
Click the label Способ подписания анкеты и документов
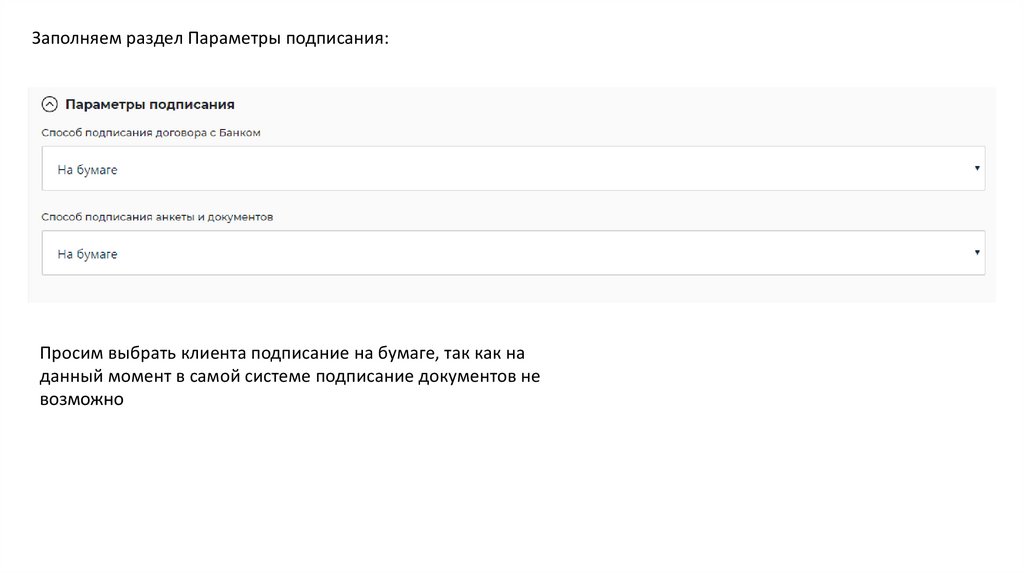pyautogui.click(x=157, y=216)
